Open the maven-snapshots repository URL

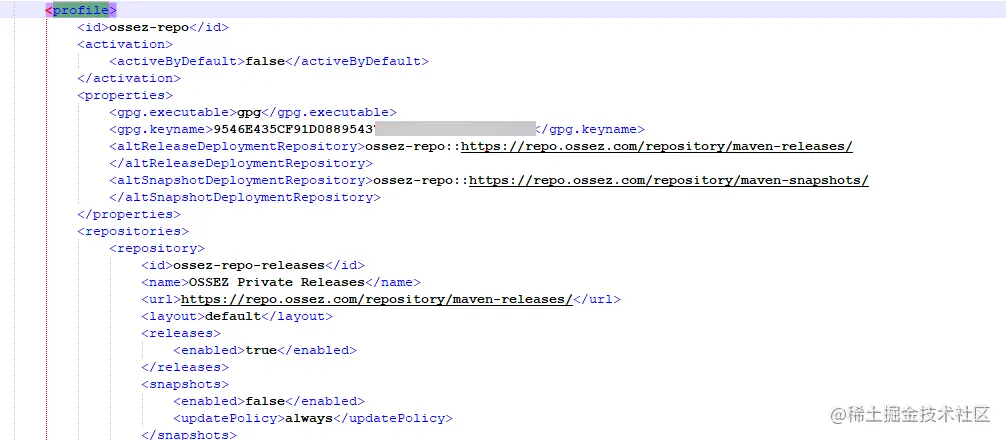[x=669, y=180]
